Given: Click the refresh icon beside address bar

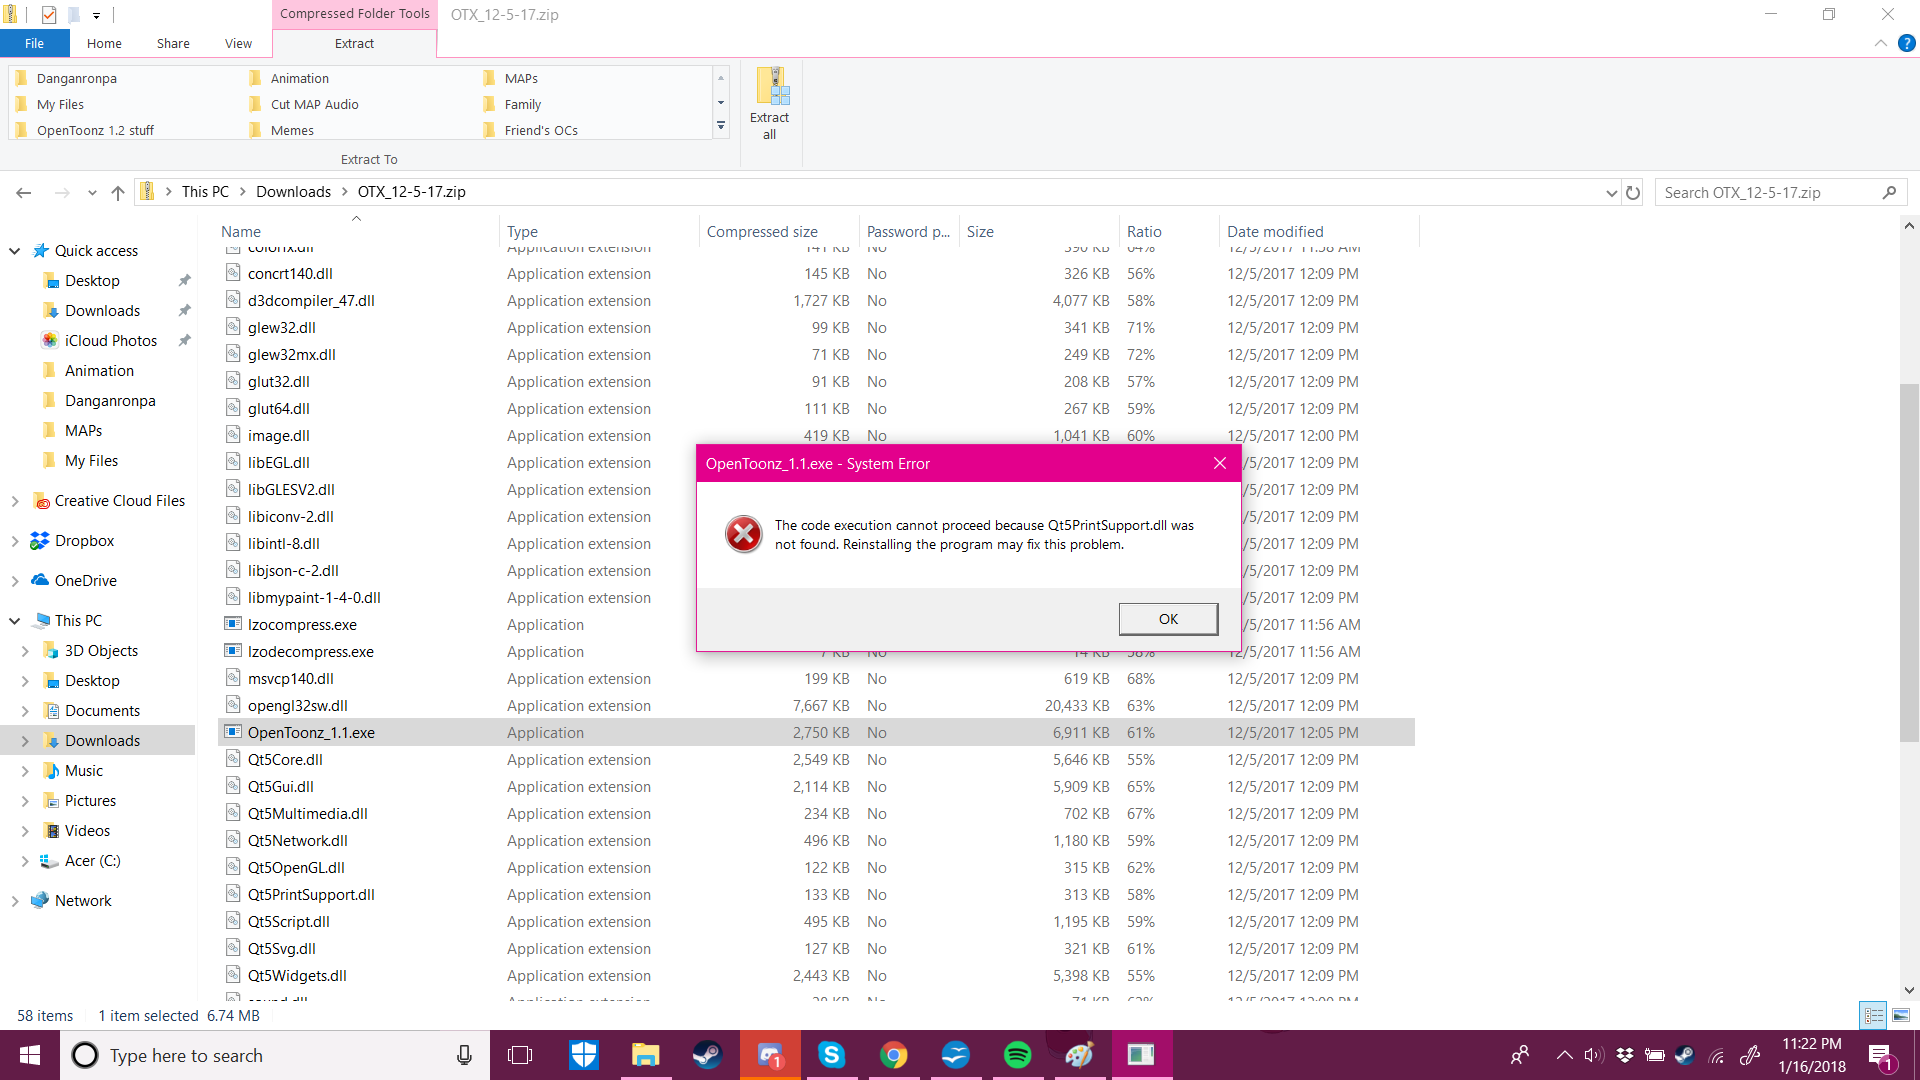Looking at the screenshot, I should [1633, 192].
